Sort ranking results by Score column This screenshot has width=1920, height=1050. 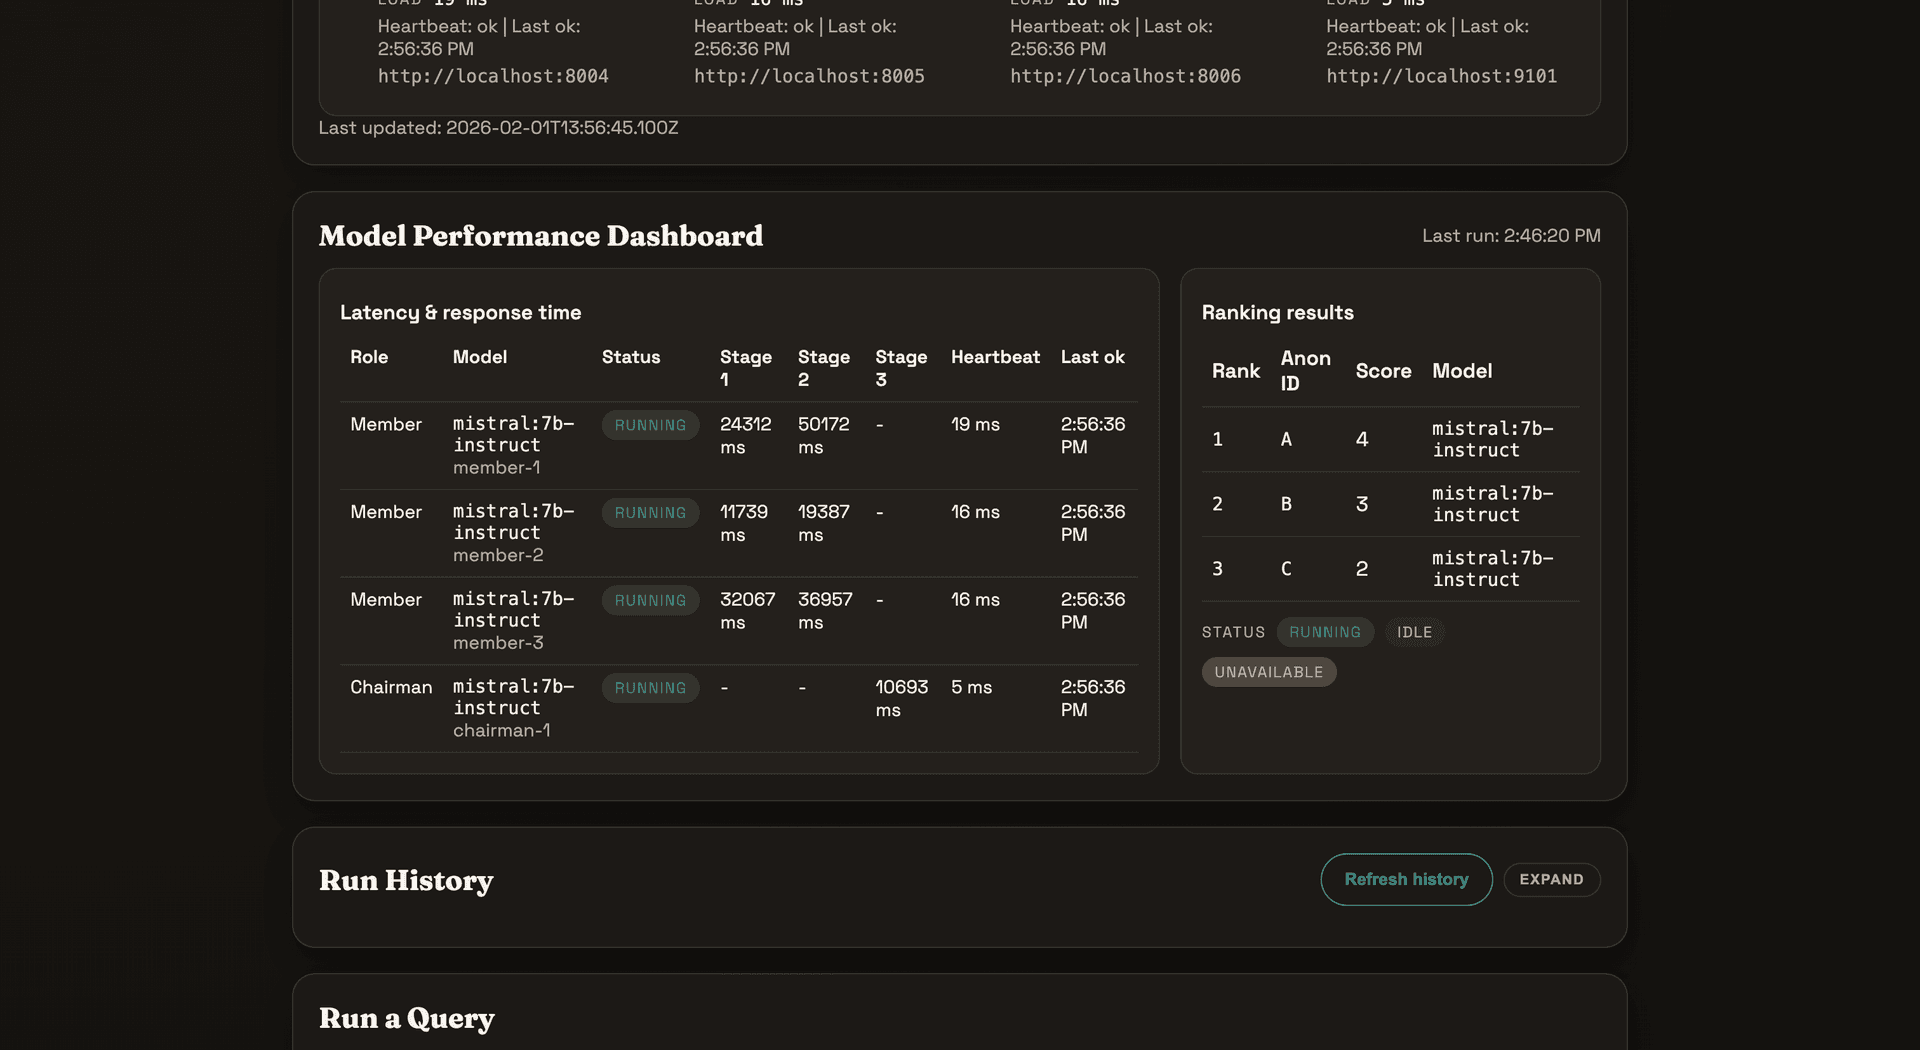[x=1383, y=370]
